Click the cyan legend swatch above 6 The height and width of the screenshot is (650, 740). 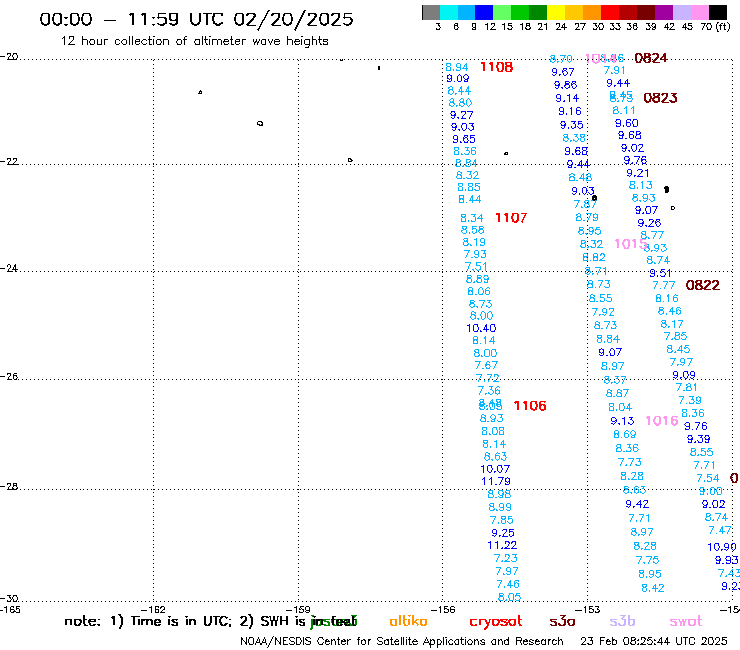pos(448,12)
